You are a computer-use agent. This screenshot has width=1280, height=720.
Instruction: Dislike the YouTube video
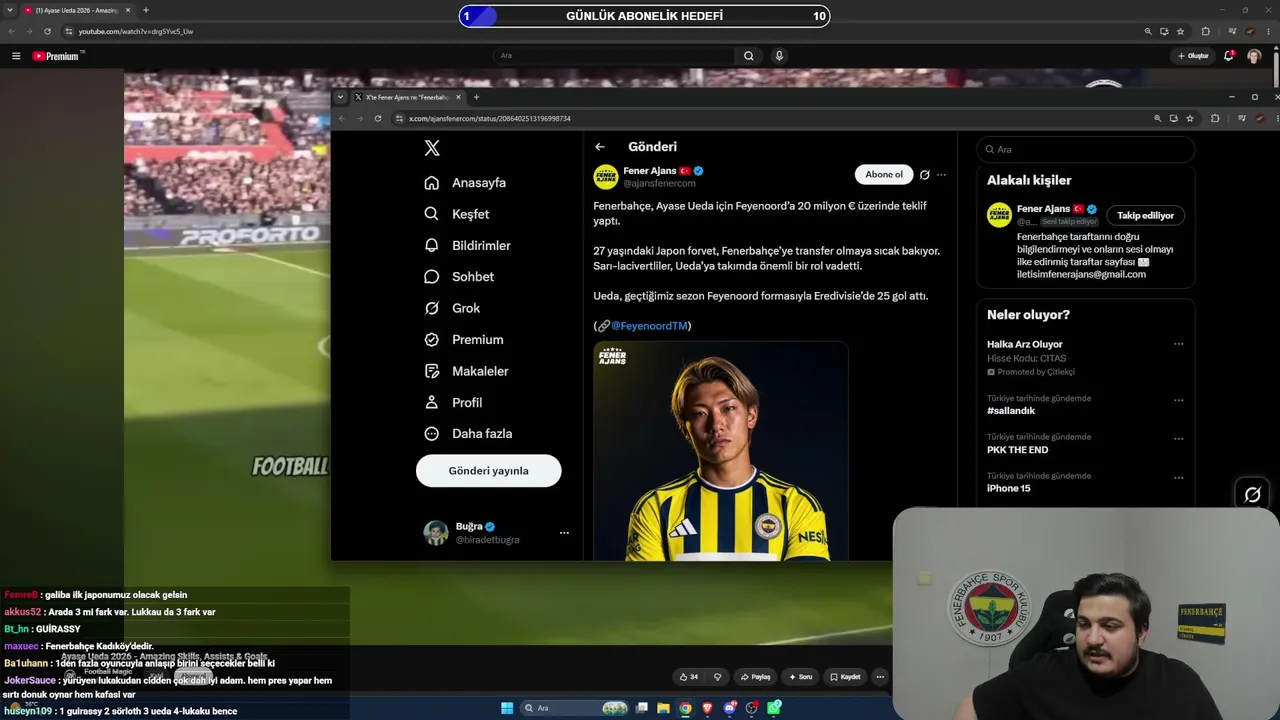tap(717, 677)
